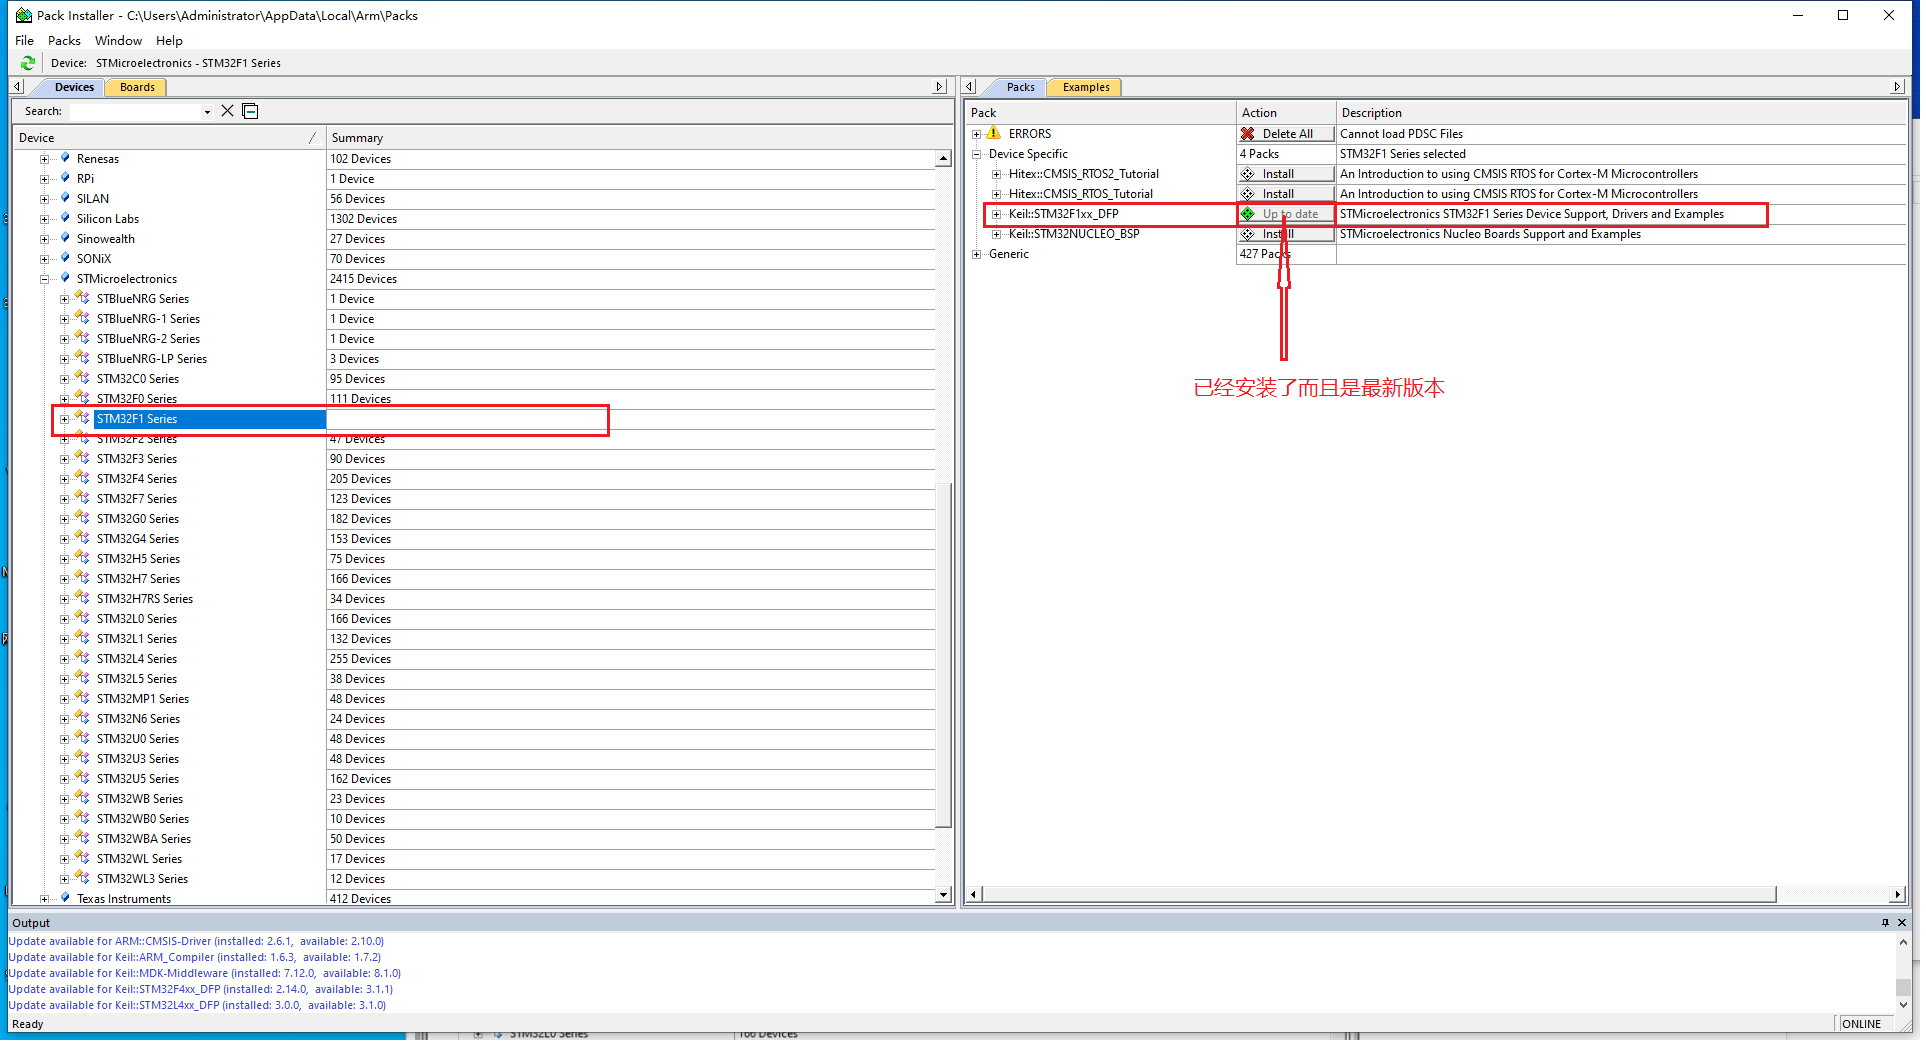
Task: Click the green refresh packs toolbar icon
Action: point(28,63)
